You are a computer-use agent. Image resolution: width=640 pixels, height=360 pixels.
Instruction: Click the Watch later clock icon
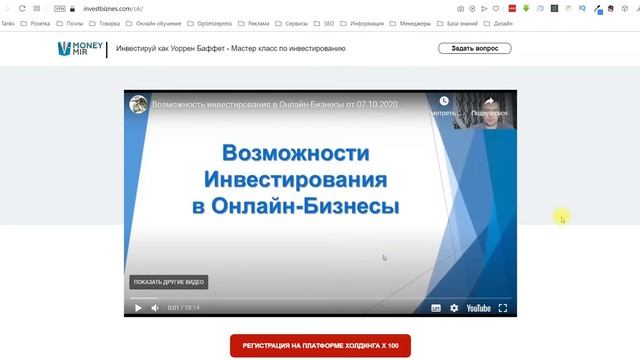click(444, 101)
